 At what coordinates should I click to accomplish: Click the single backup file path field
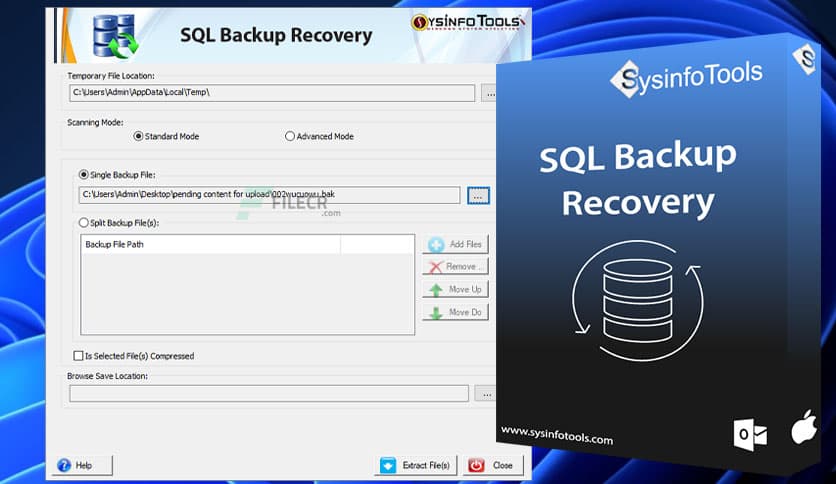[x=269, y=195]
